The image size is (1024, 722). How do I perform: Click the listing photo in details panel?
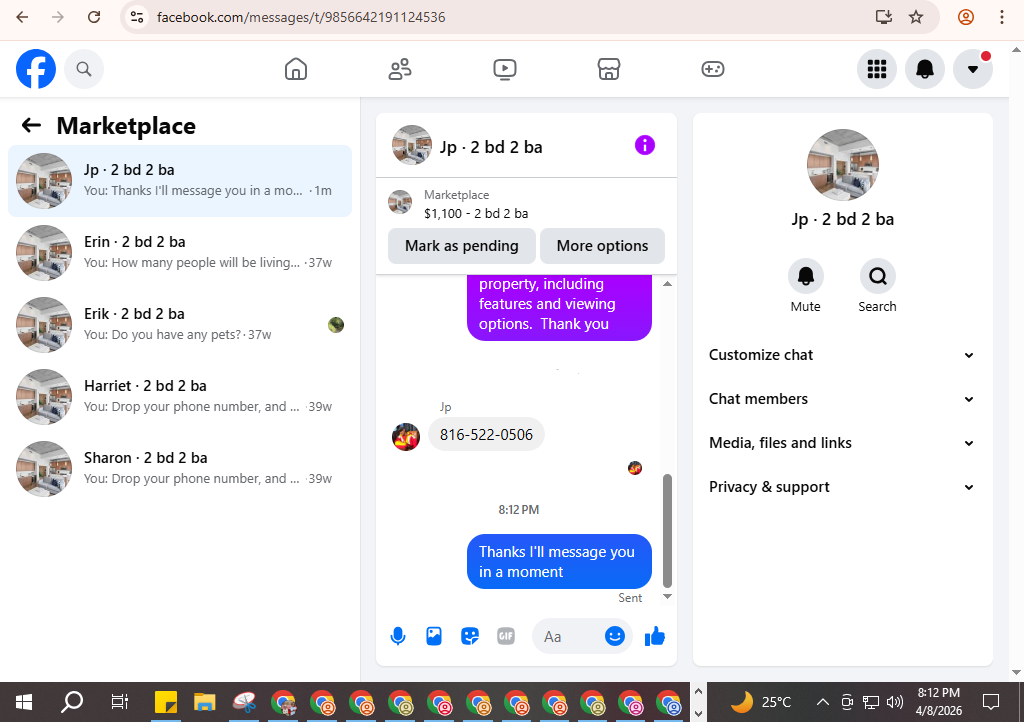(x=842, y=165)
